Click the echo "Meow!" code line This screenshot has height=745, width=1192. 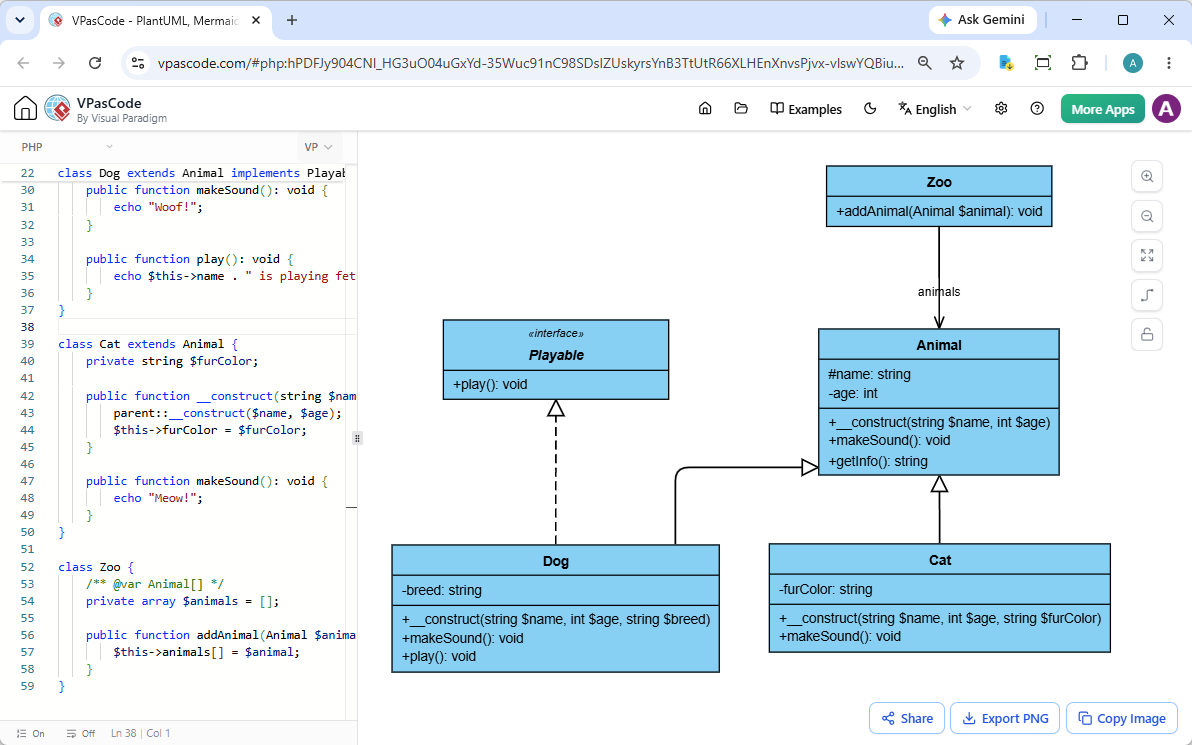click(156, 499)
